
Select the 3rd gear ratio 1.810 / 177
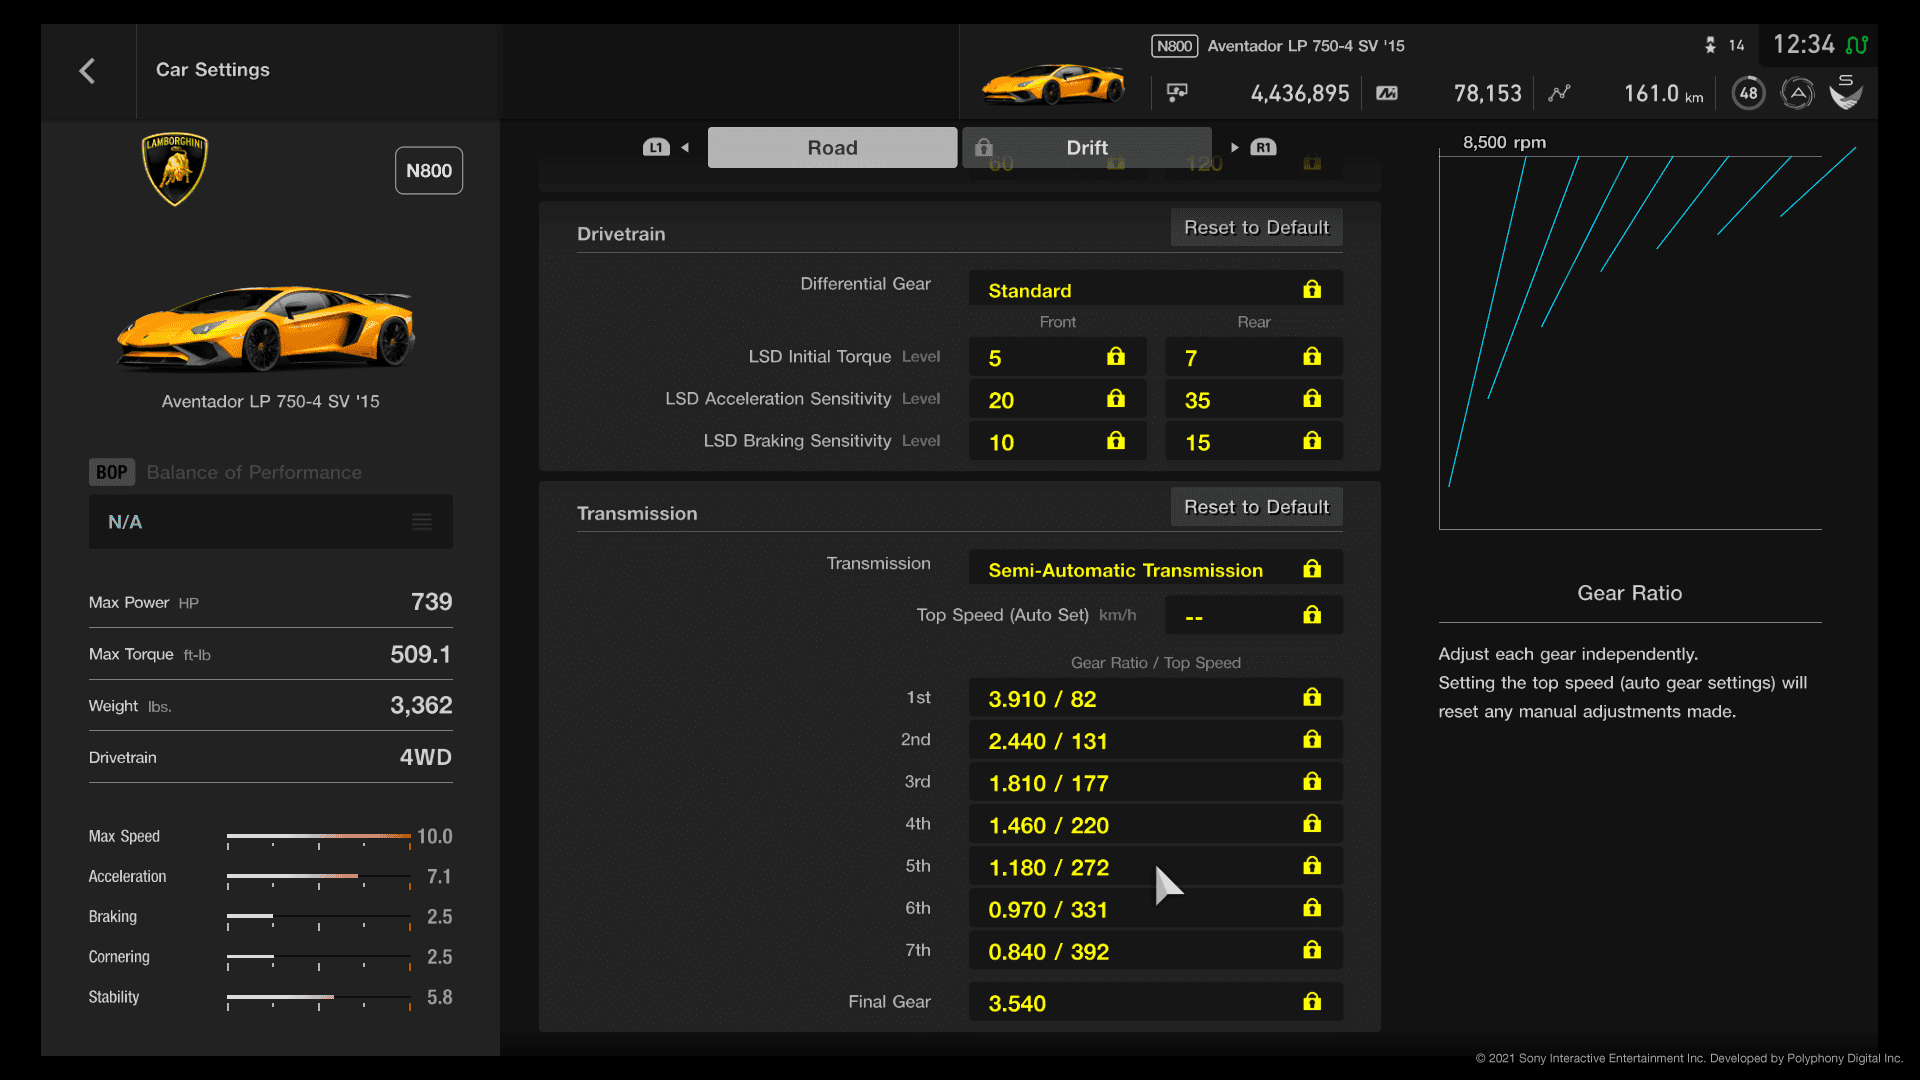point(1155,782)
